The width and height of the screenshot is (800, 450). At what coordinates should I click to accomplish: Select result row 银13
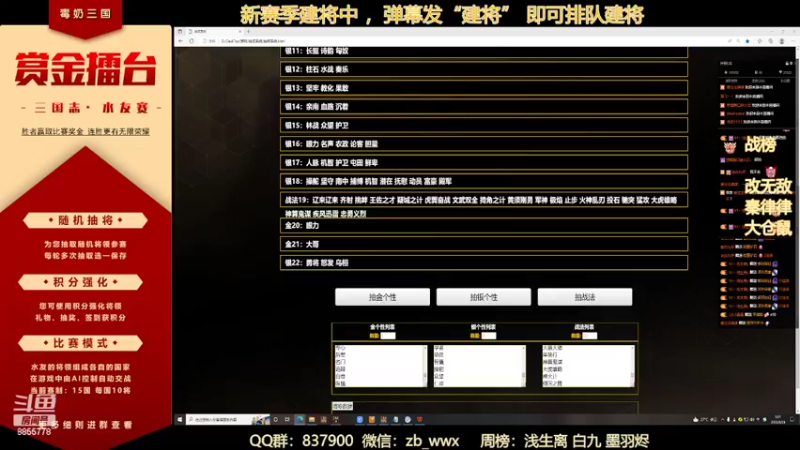point(484,88)
